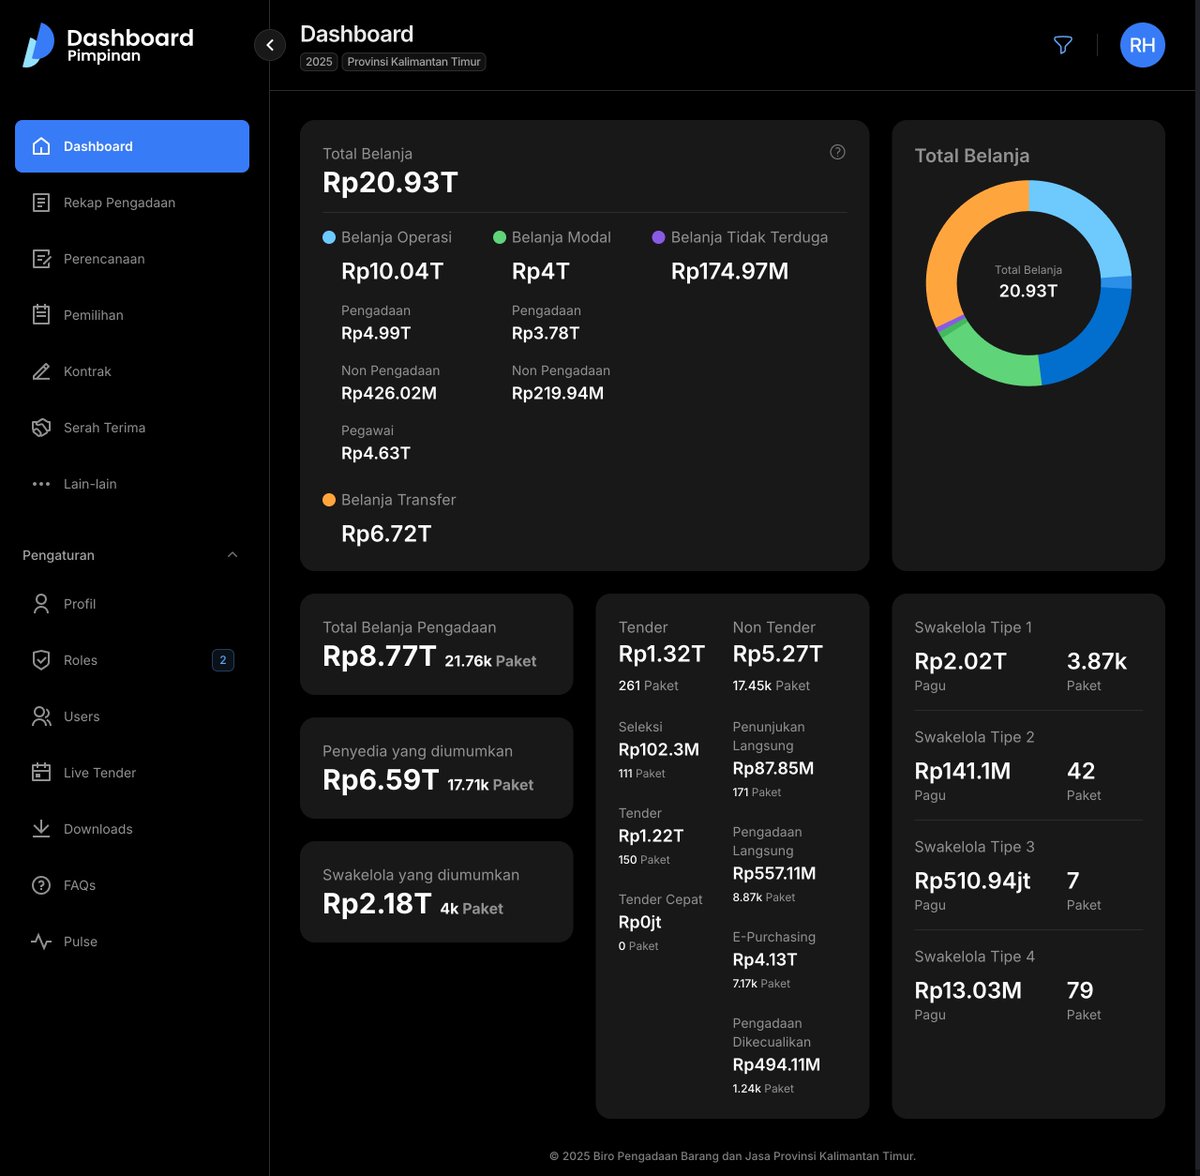Click the Swakelola Tipe 3 heading

tap(974, 847)
